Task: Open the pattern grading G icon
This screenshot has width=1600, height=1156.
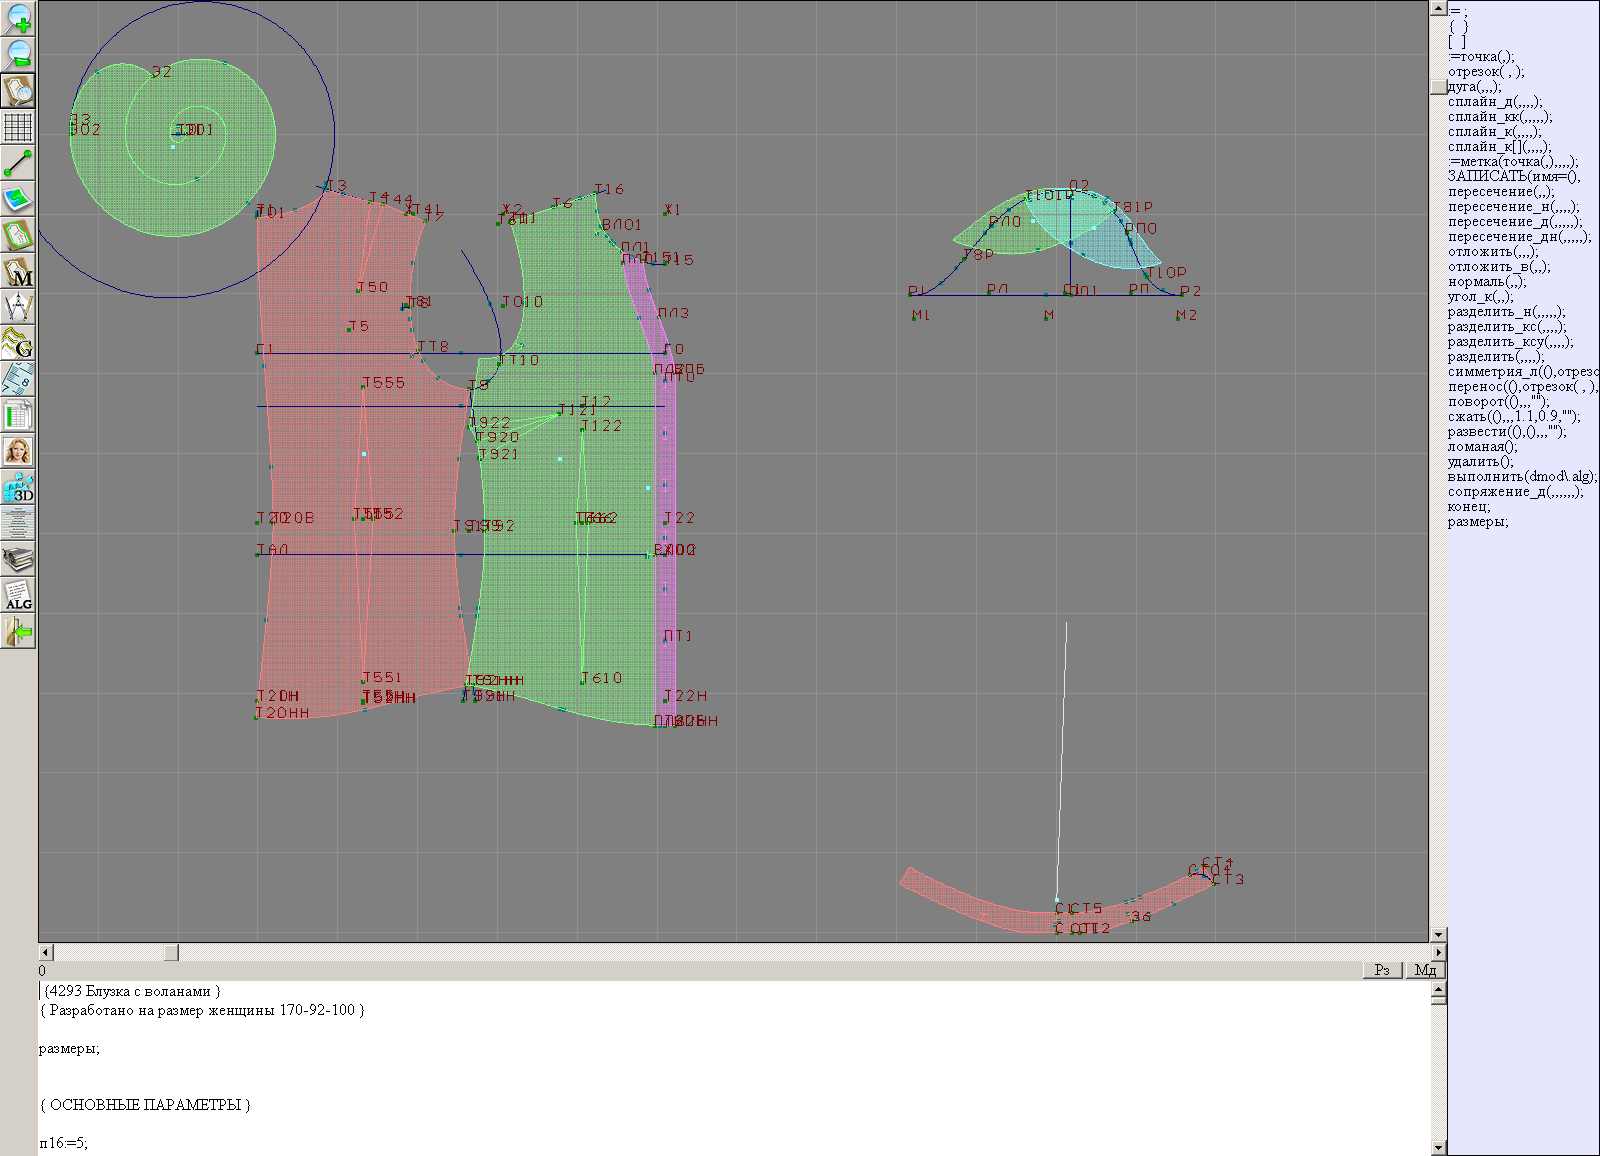Action: [18, 343]
